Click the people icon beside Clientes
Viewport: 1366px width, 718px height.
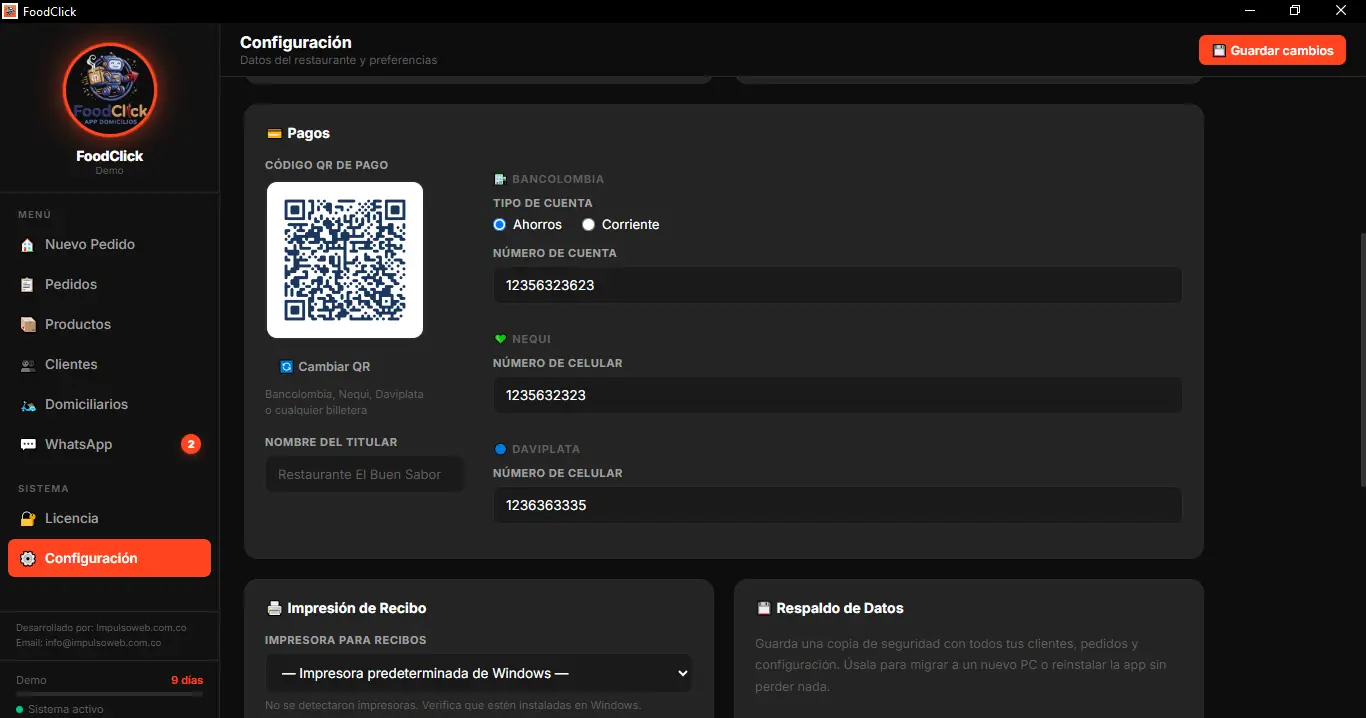pyautogui.click(x=27, y=365)
